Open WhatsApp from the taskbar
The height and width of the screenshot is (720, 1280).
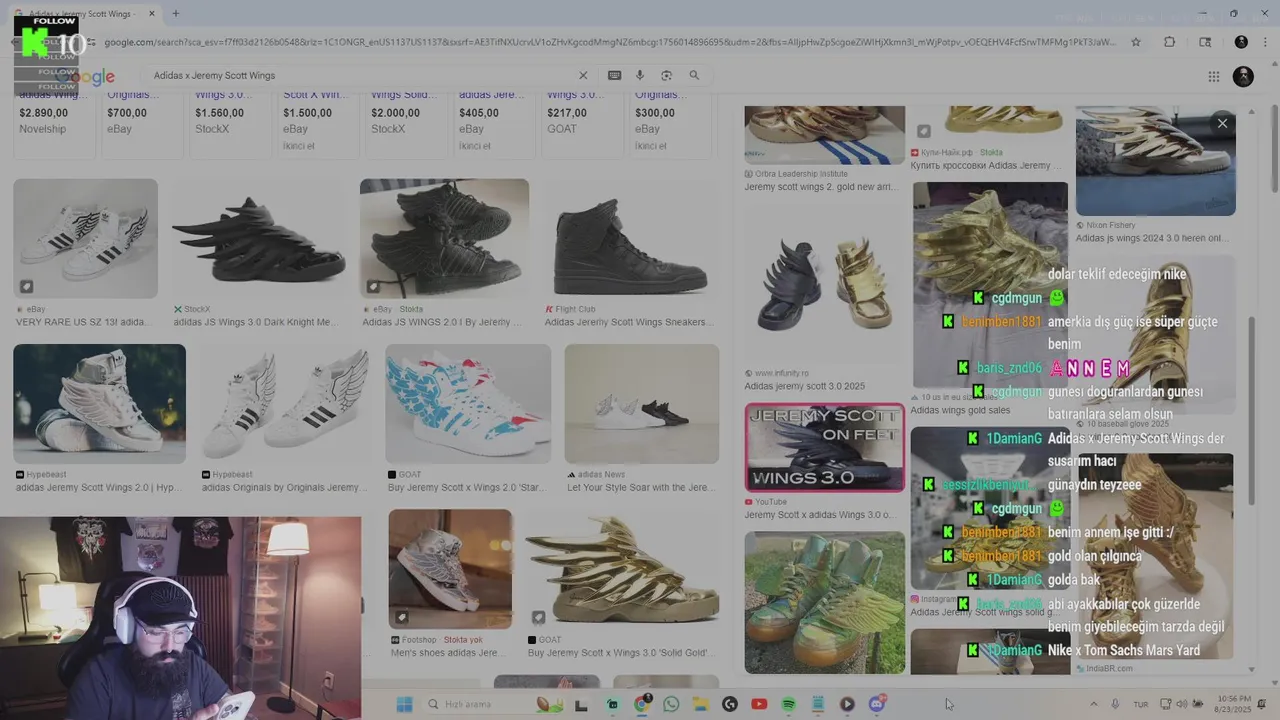pos(671,704)
